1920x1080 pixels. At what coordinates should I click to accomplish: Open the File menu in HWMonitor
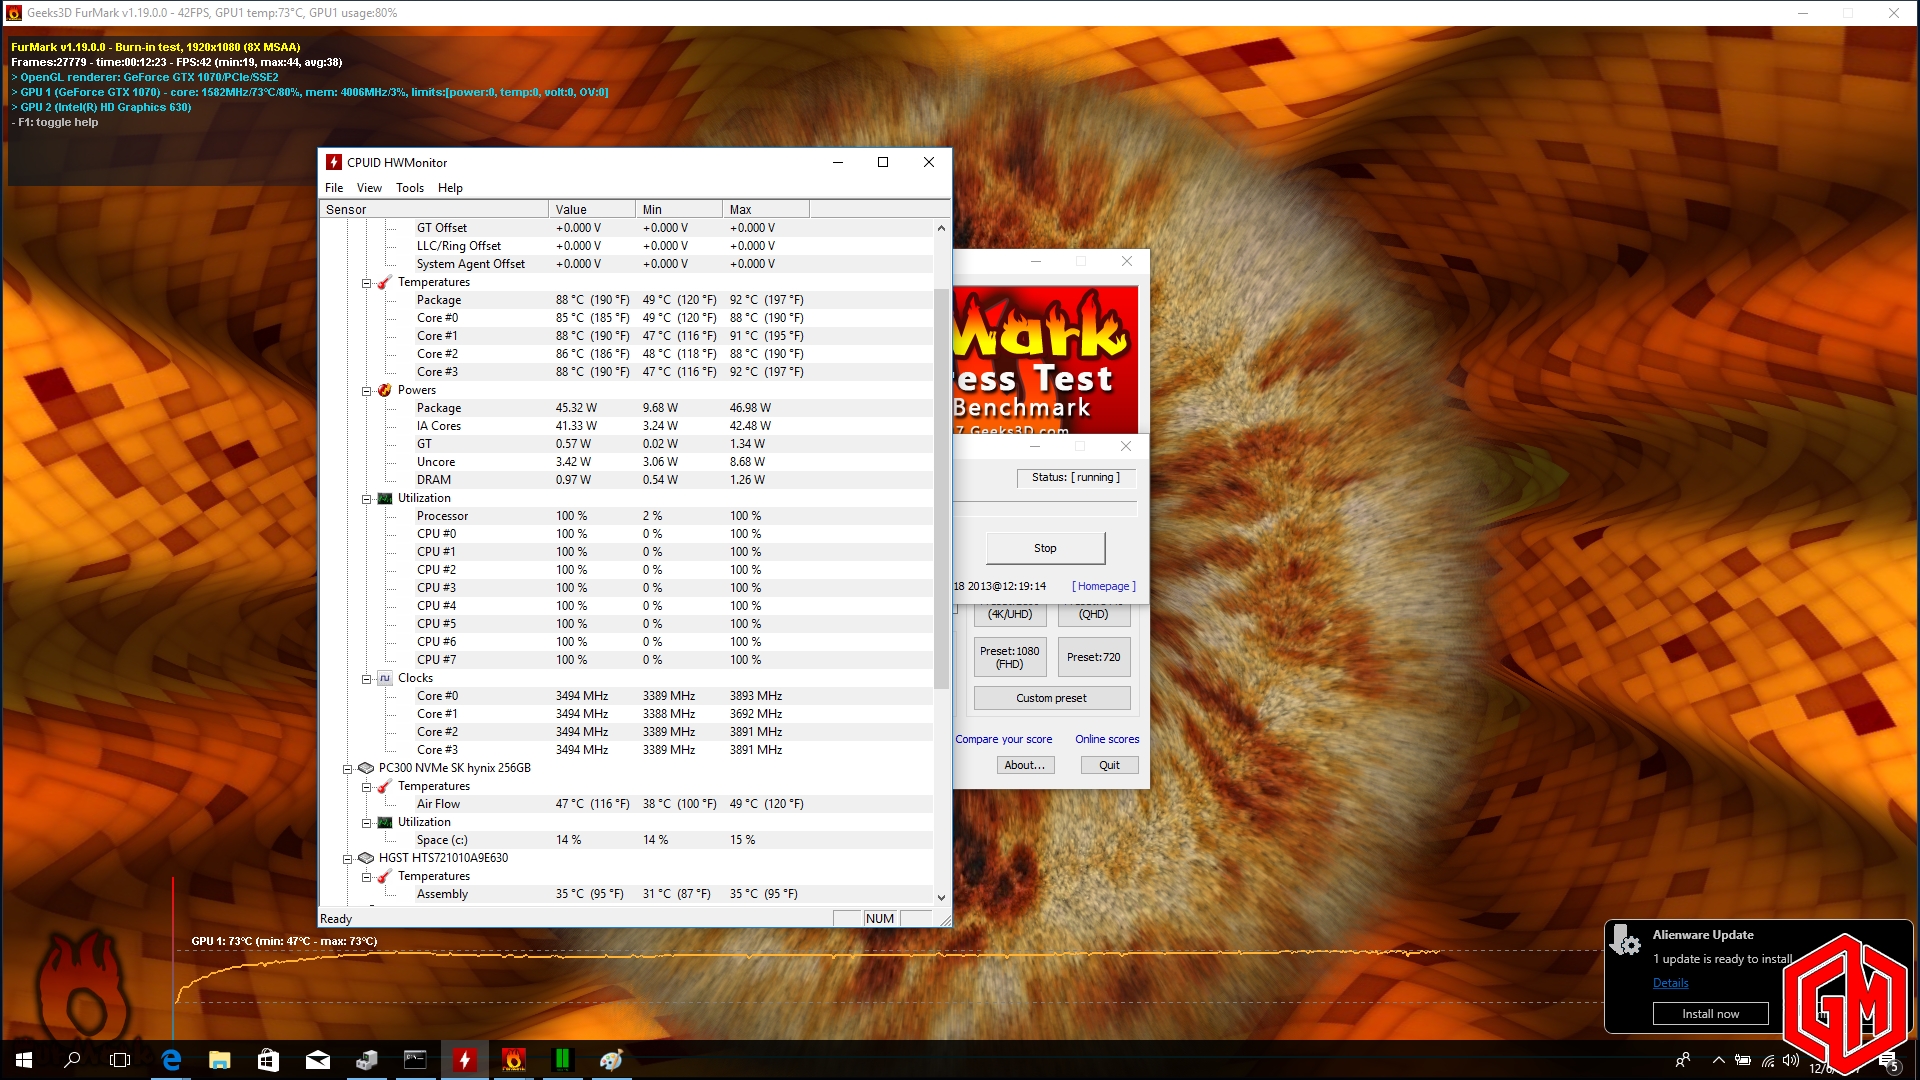(x=334, y=188)
